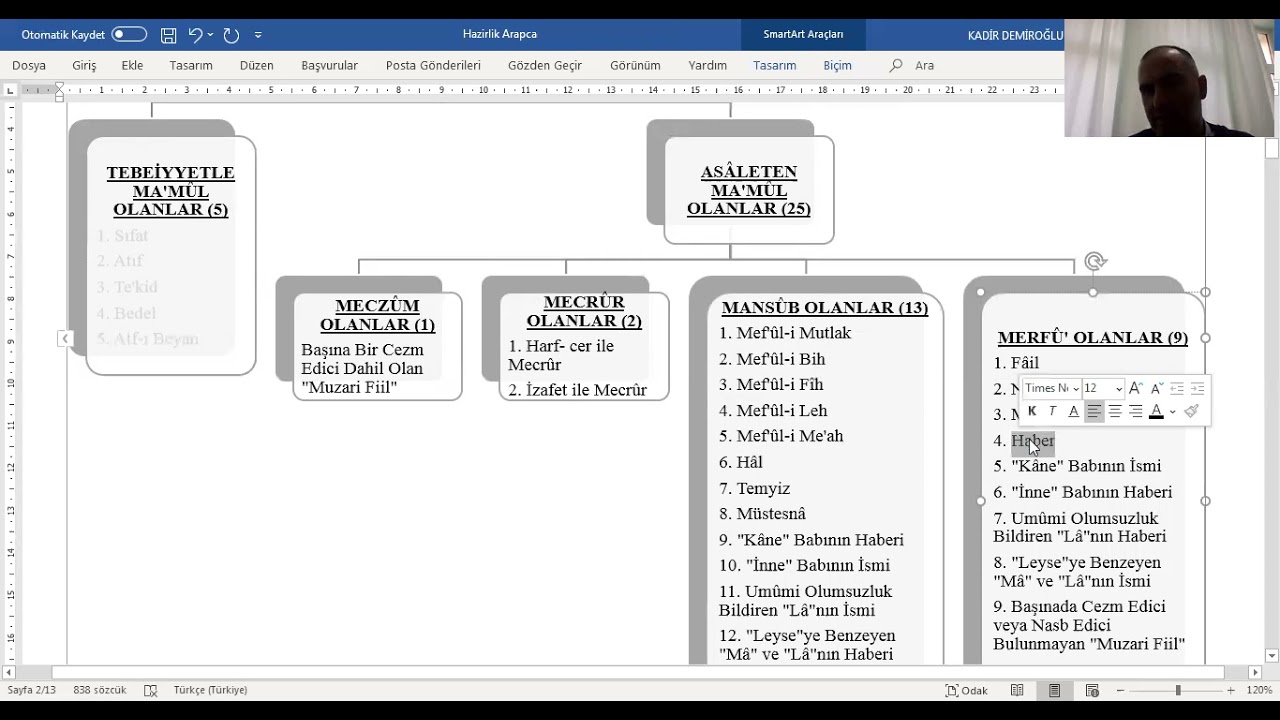Click the decrease indent icon
Image resolution: width=1280 pixels, height=720 pixels.
(1177, 388)
